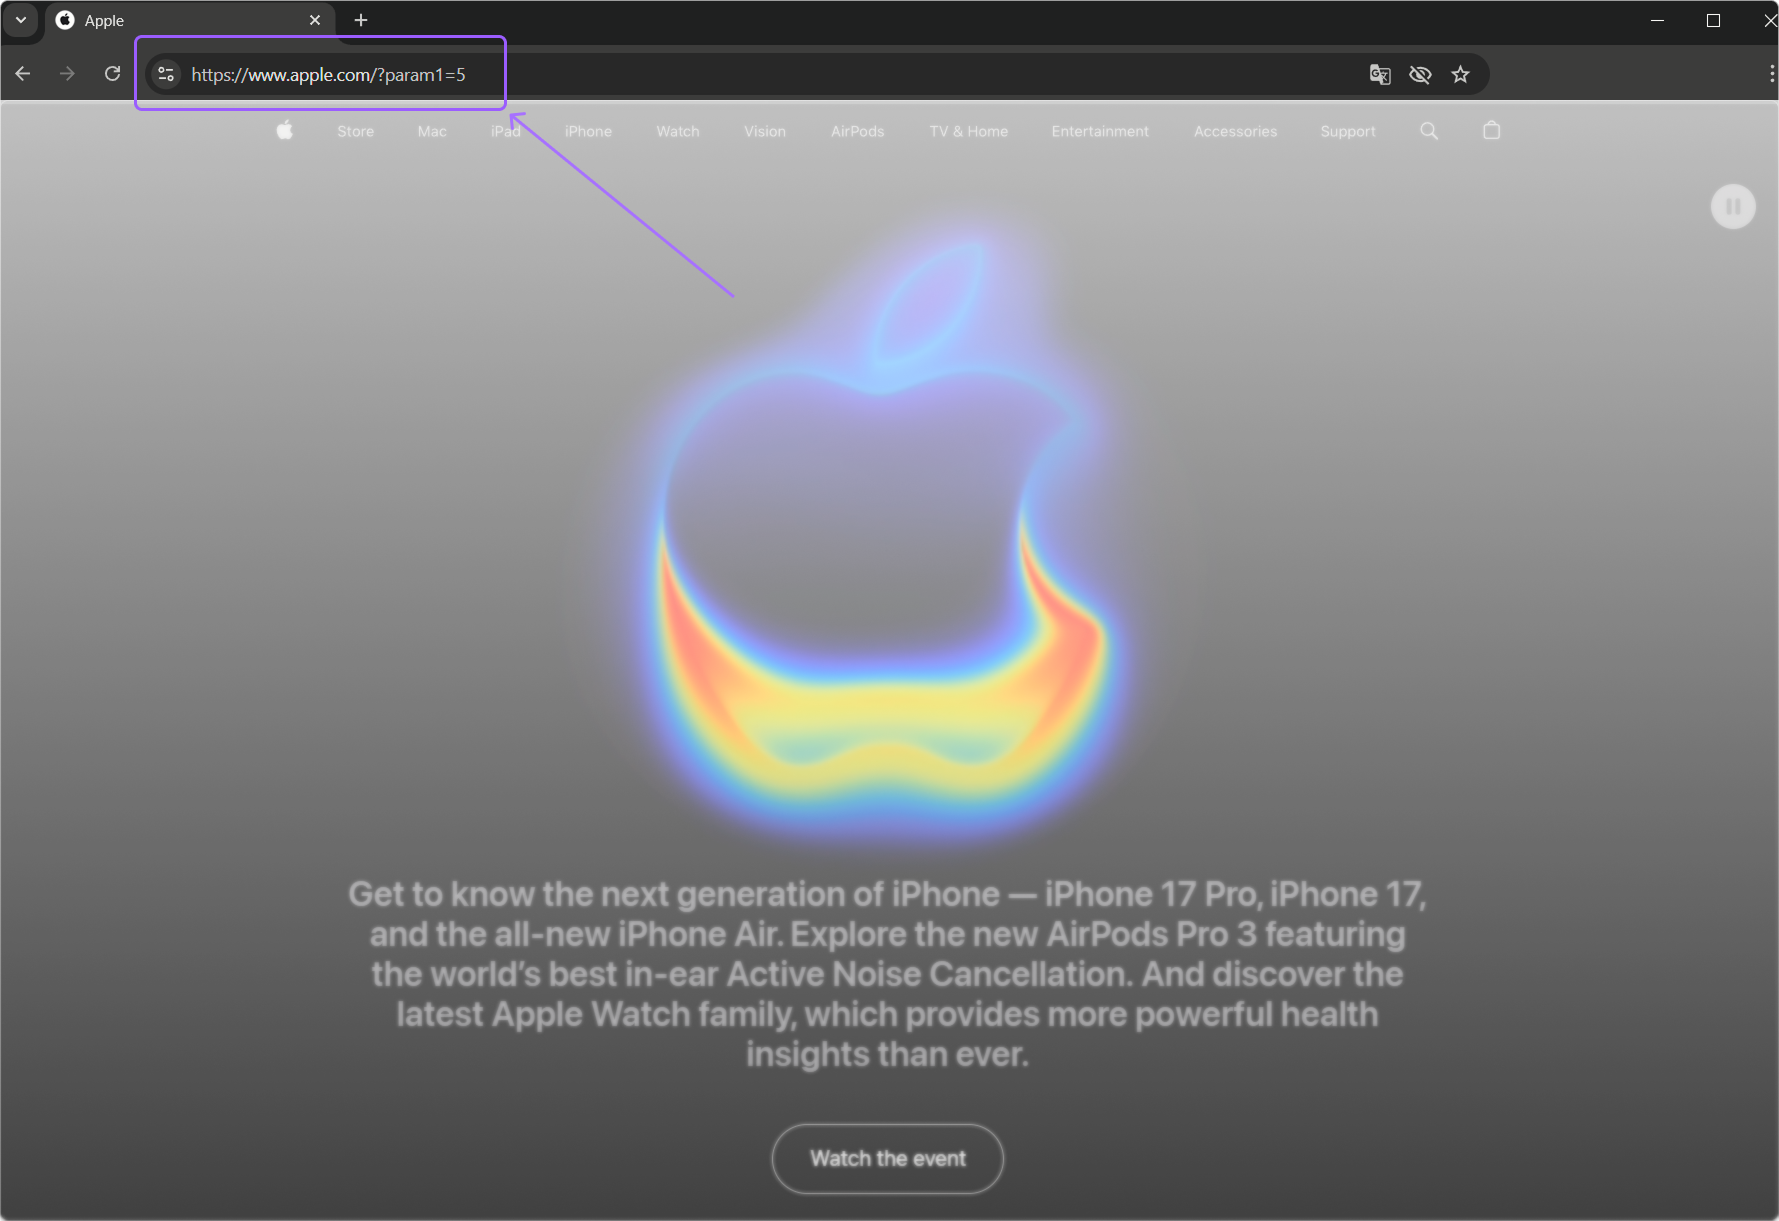Pause the hero animation

point(1733,207)
